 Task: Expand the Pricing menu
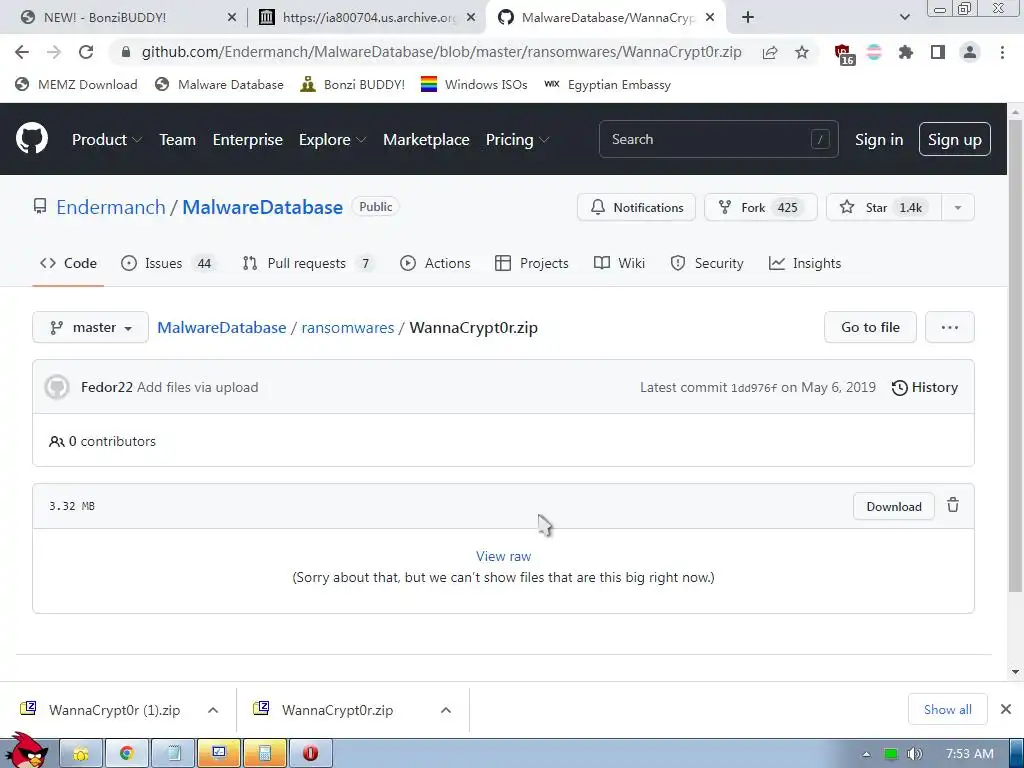click(517, 140)
